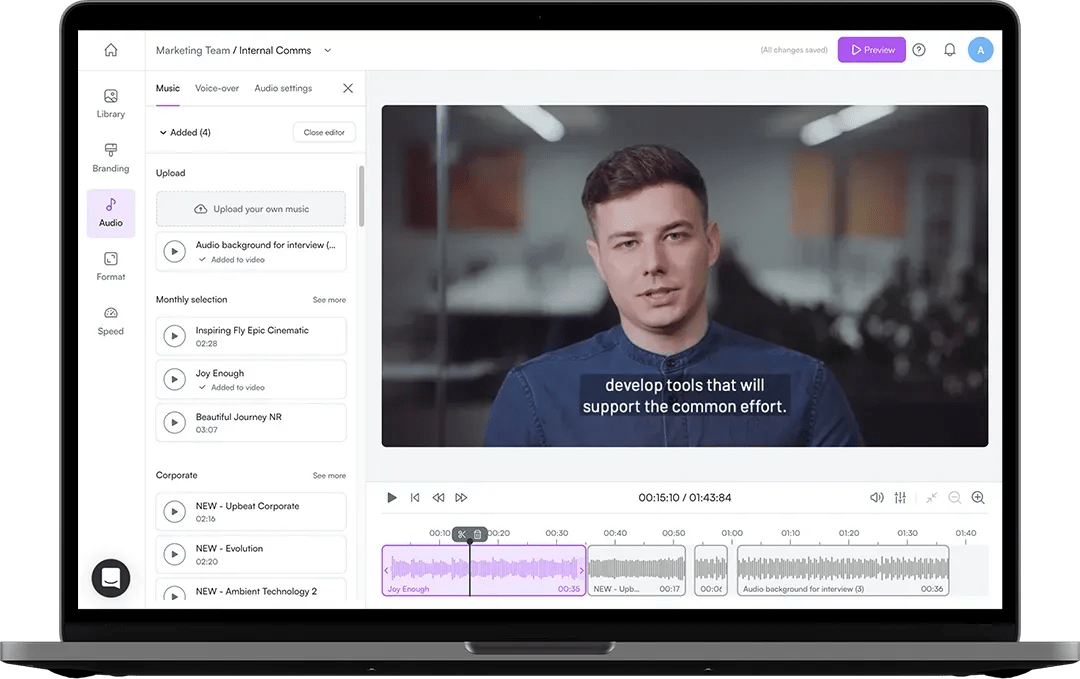Open the Library panel

tap(110, 103)
